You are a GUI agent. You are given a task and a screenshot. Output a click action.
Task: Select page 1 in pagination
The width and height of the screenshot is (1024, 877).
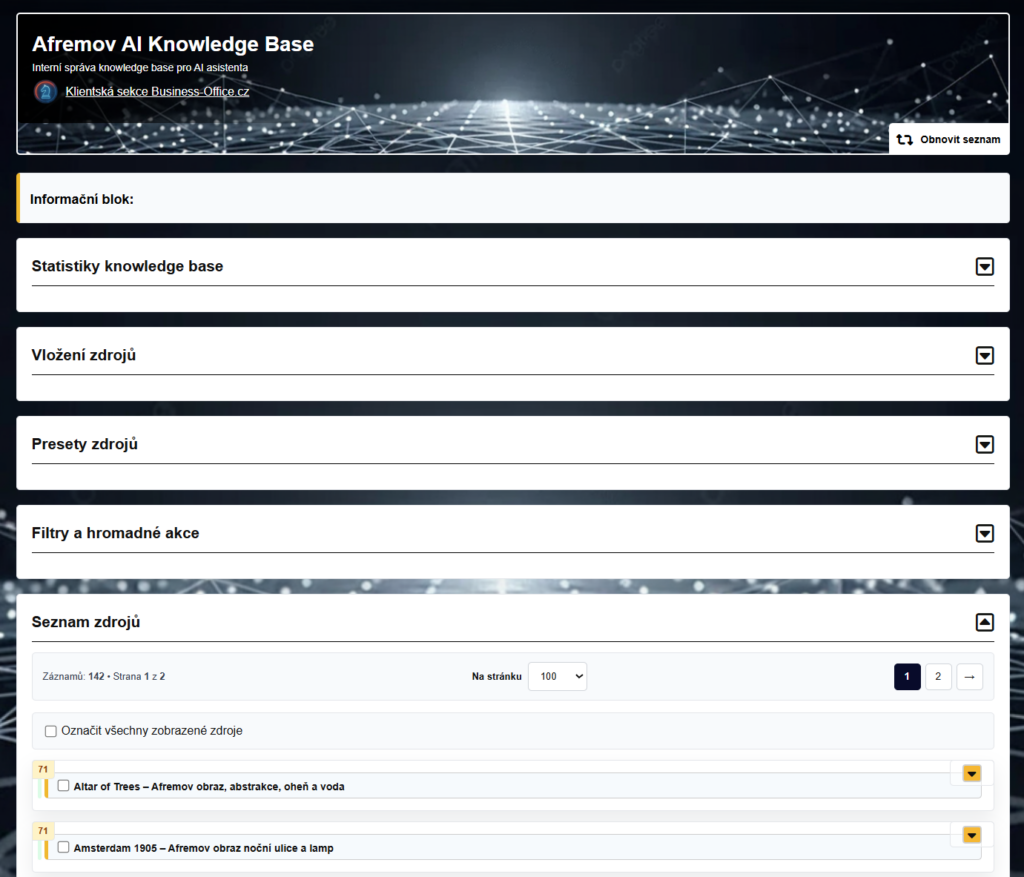(x=907, y=677)
